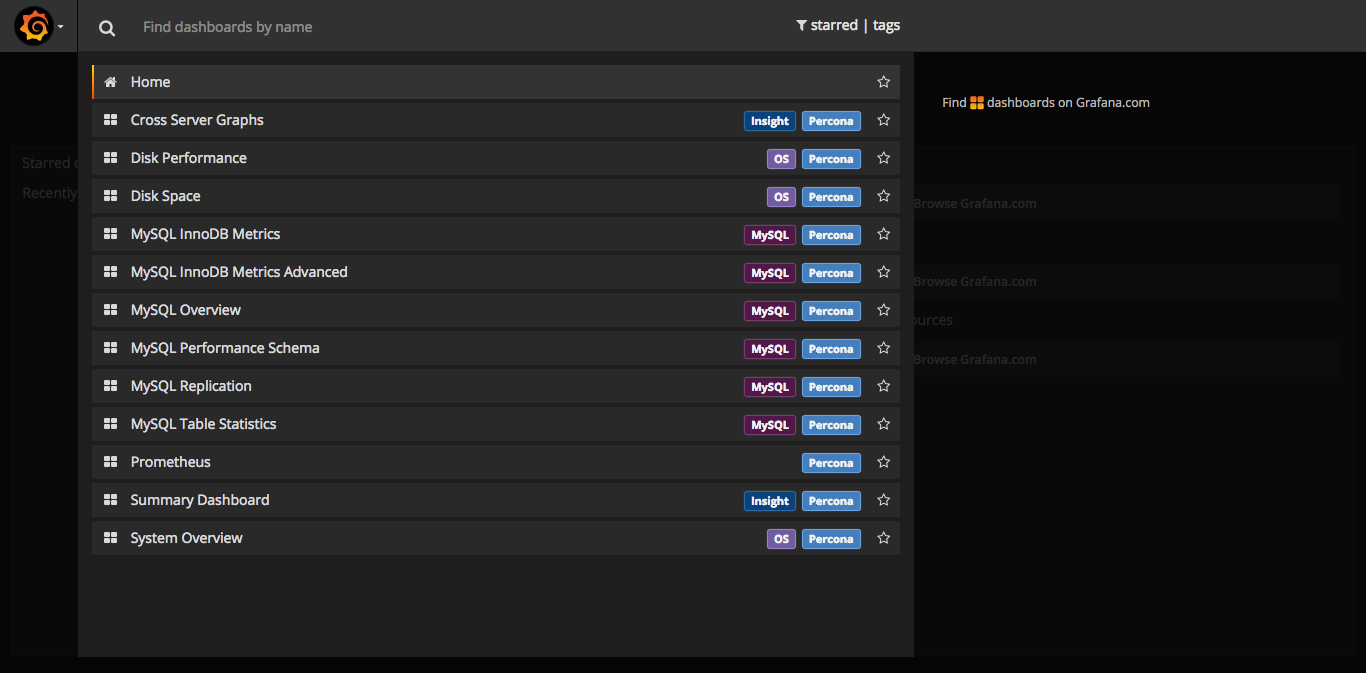Star the MySQL Overview dashboard
1366x673 pixels.
(883, 310)
